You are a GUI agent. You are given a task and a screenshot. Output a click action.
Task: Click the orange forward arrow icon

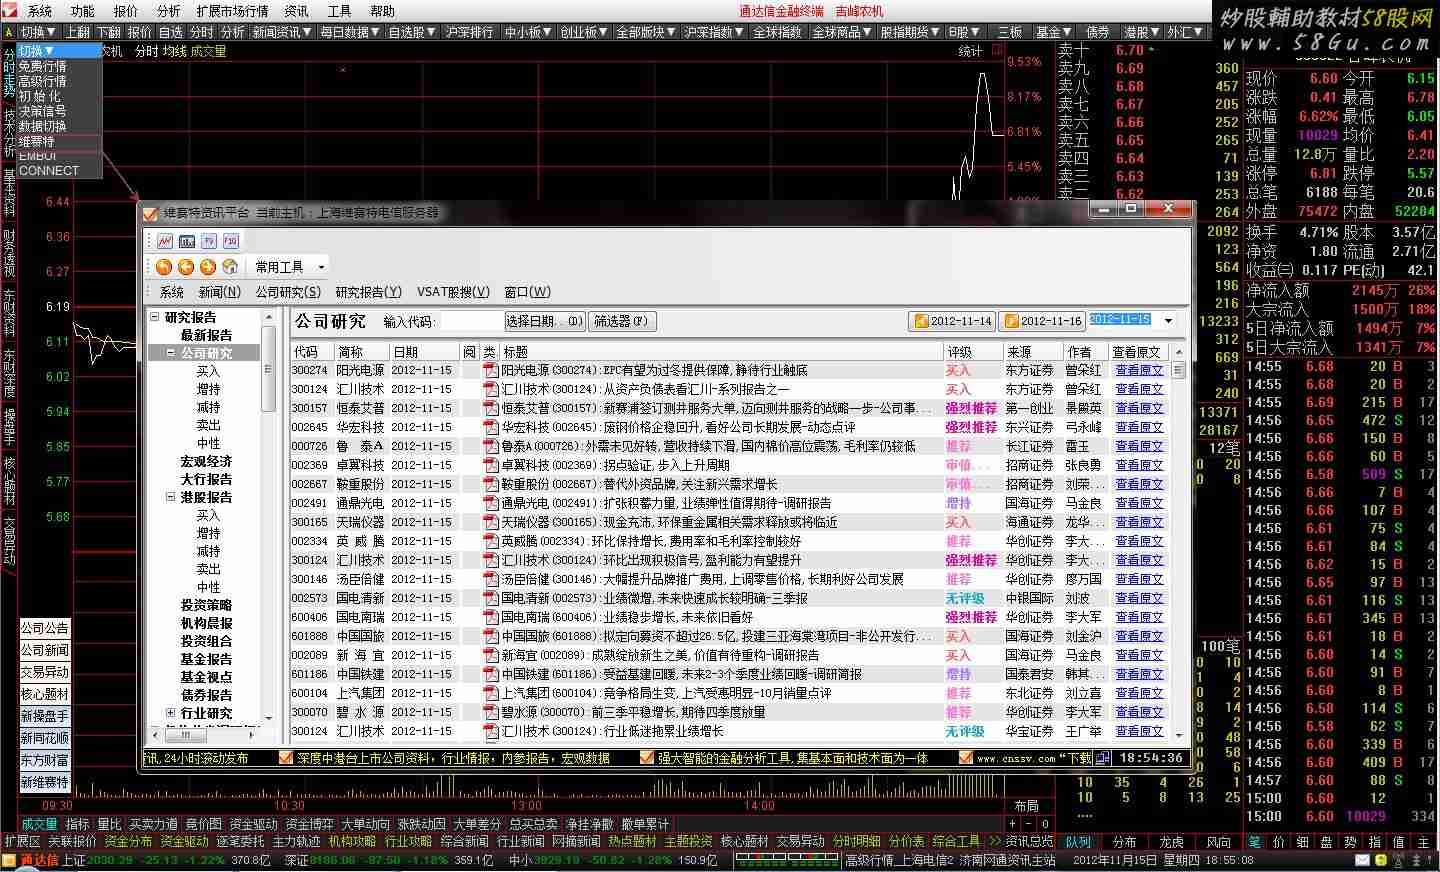208,267
